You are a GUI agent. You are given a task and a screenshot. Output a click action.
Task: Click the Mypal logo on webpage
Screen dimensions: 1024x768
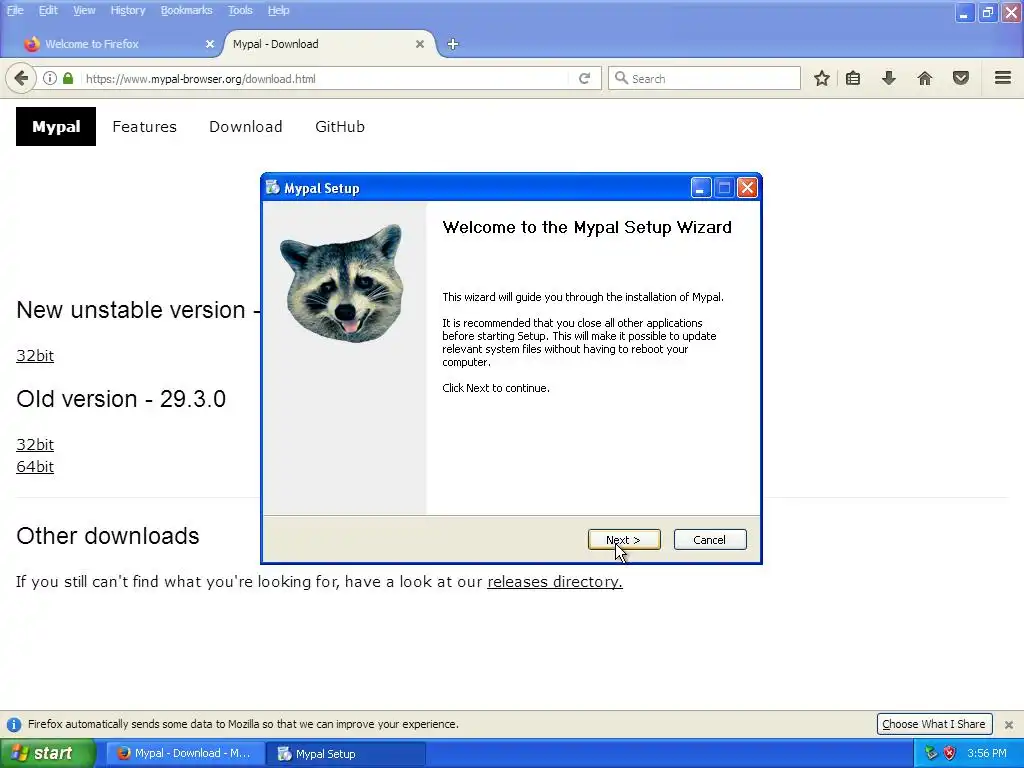[x=56, y=127]
